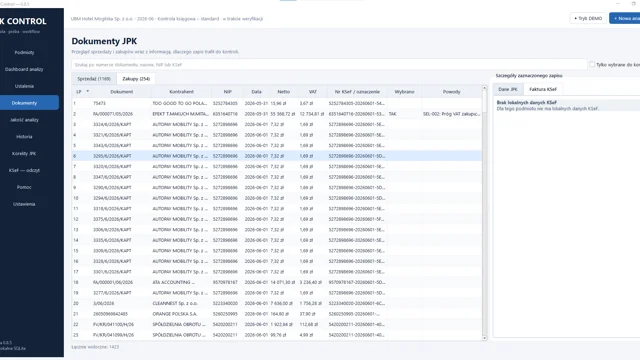Click SEL-002 Próg VAT reason cell
The image size is (640, 360).
point(451,114)
